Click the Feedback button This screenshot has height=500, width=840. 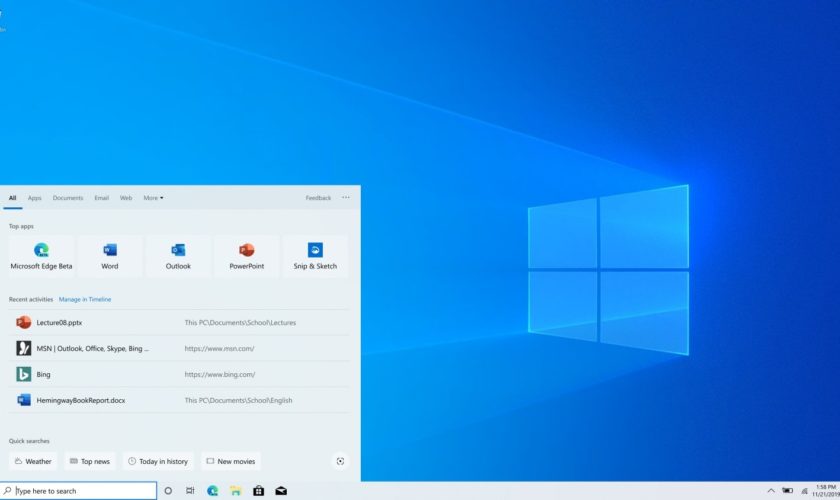(318, 198)
